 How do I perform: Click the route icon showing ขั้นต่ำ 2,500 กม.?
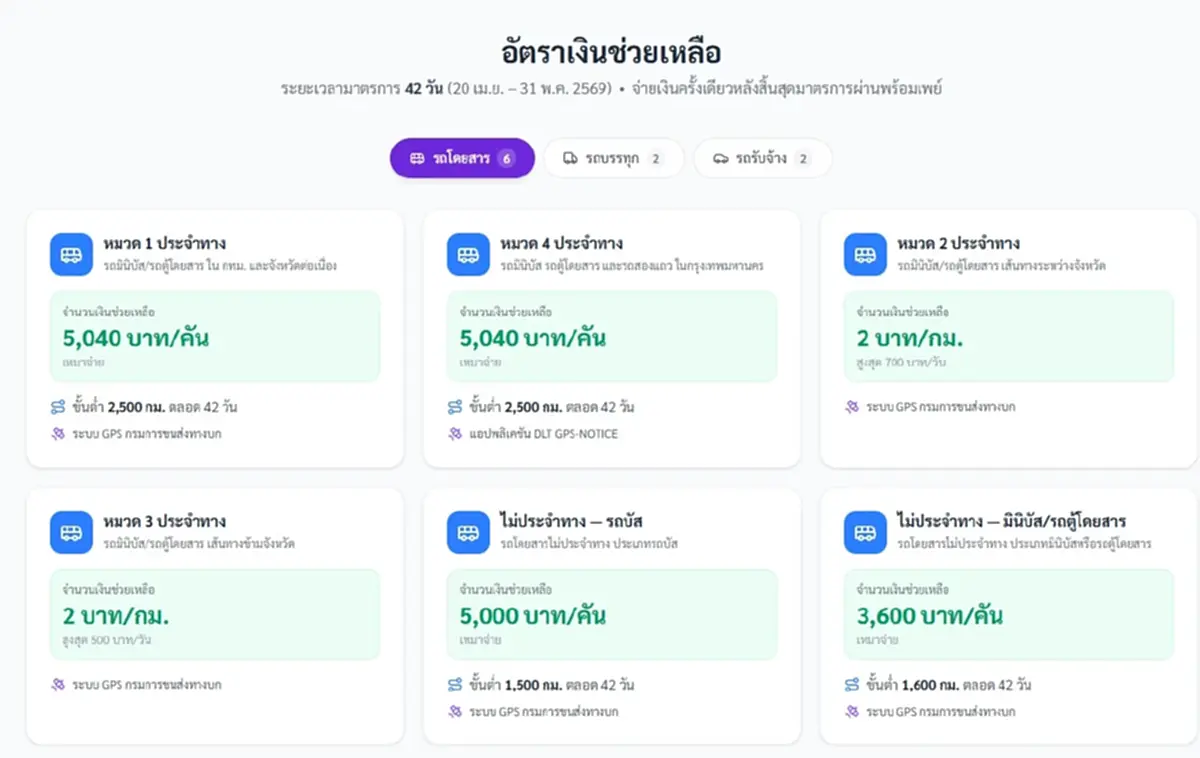coord(57,407)
